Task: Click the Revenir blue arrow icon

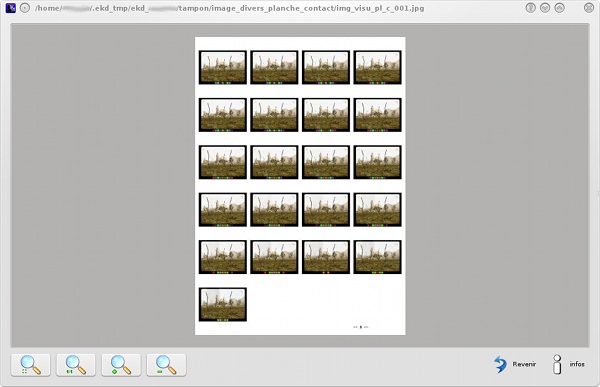Action: 500,364
